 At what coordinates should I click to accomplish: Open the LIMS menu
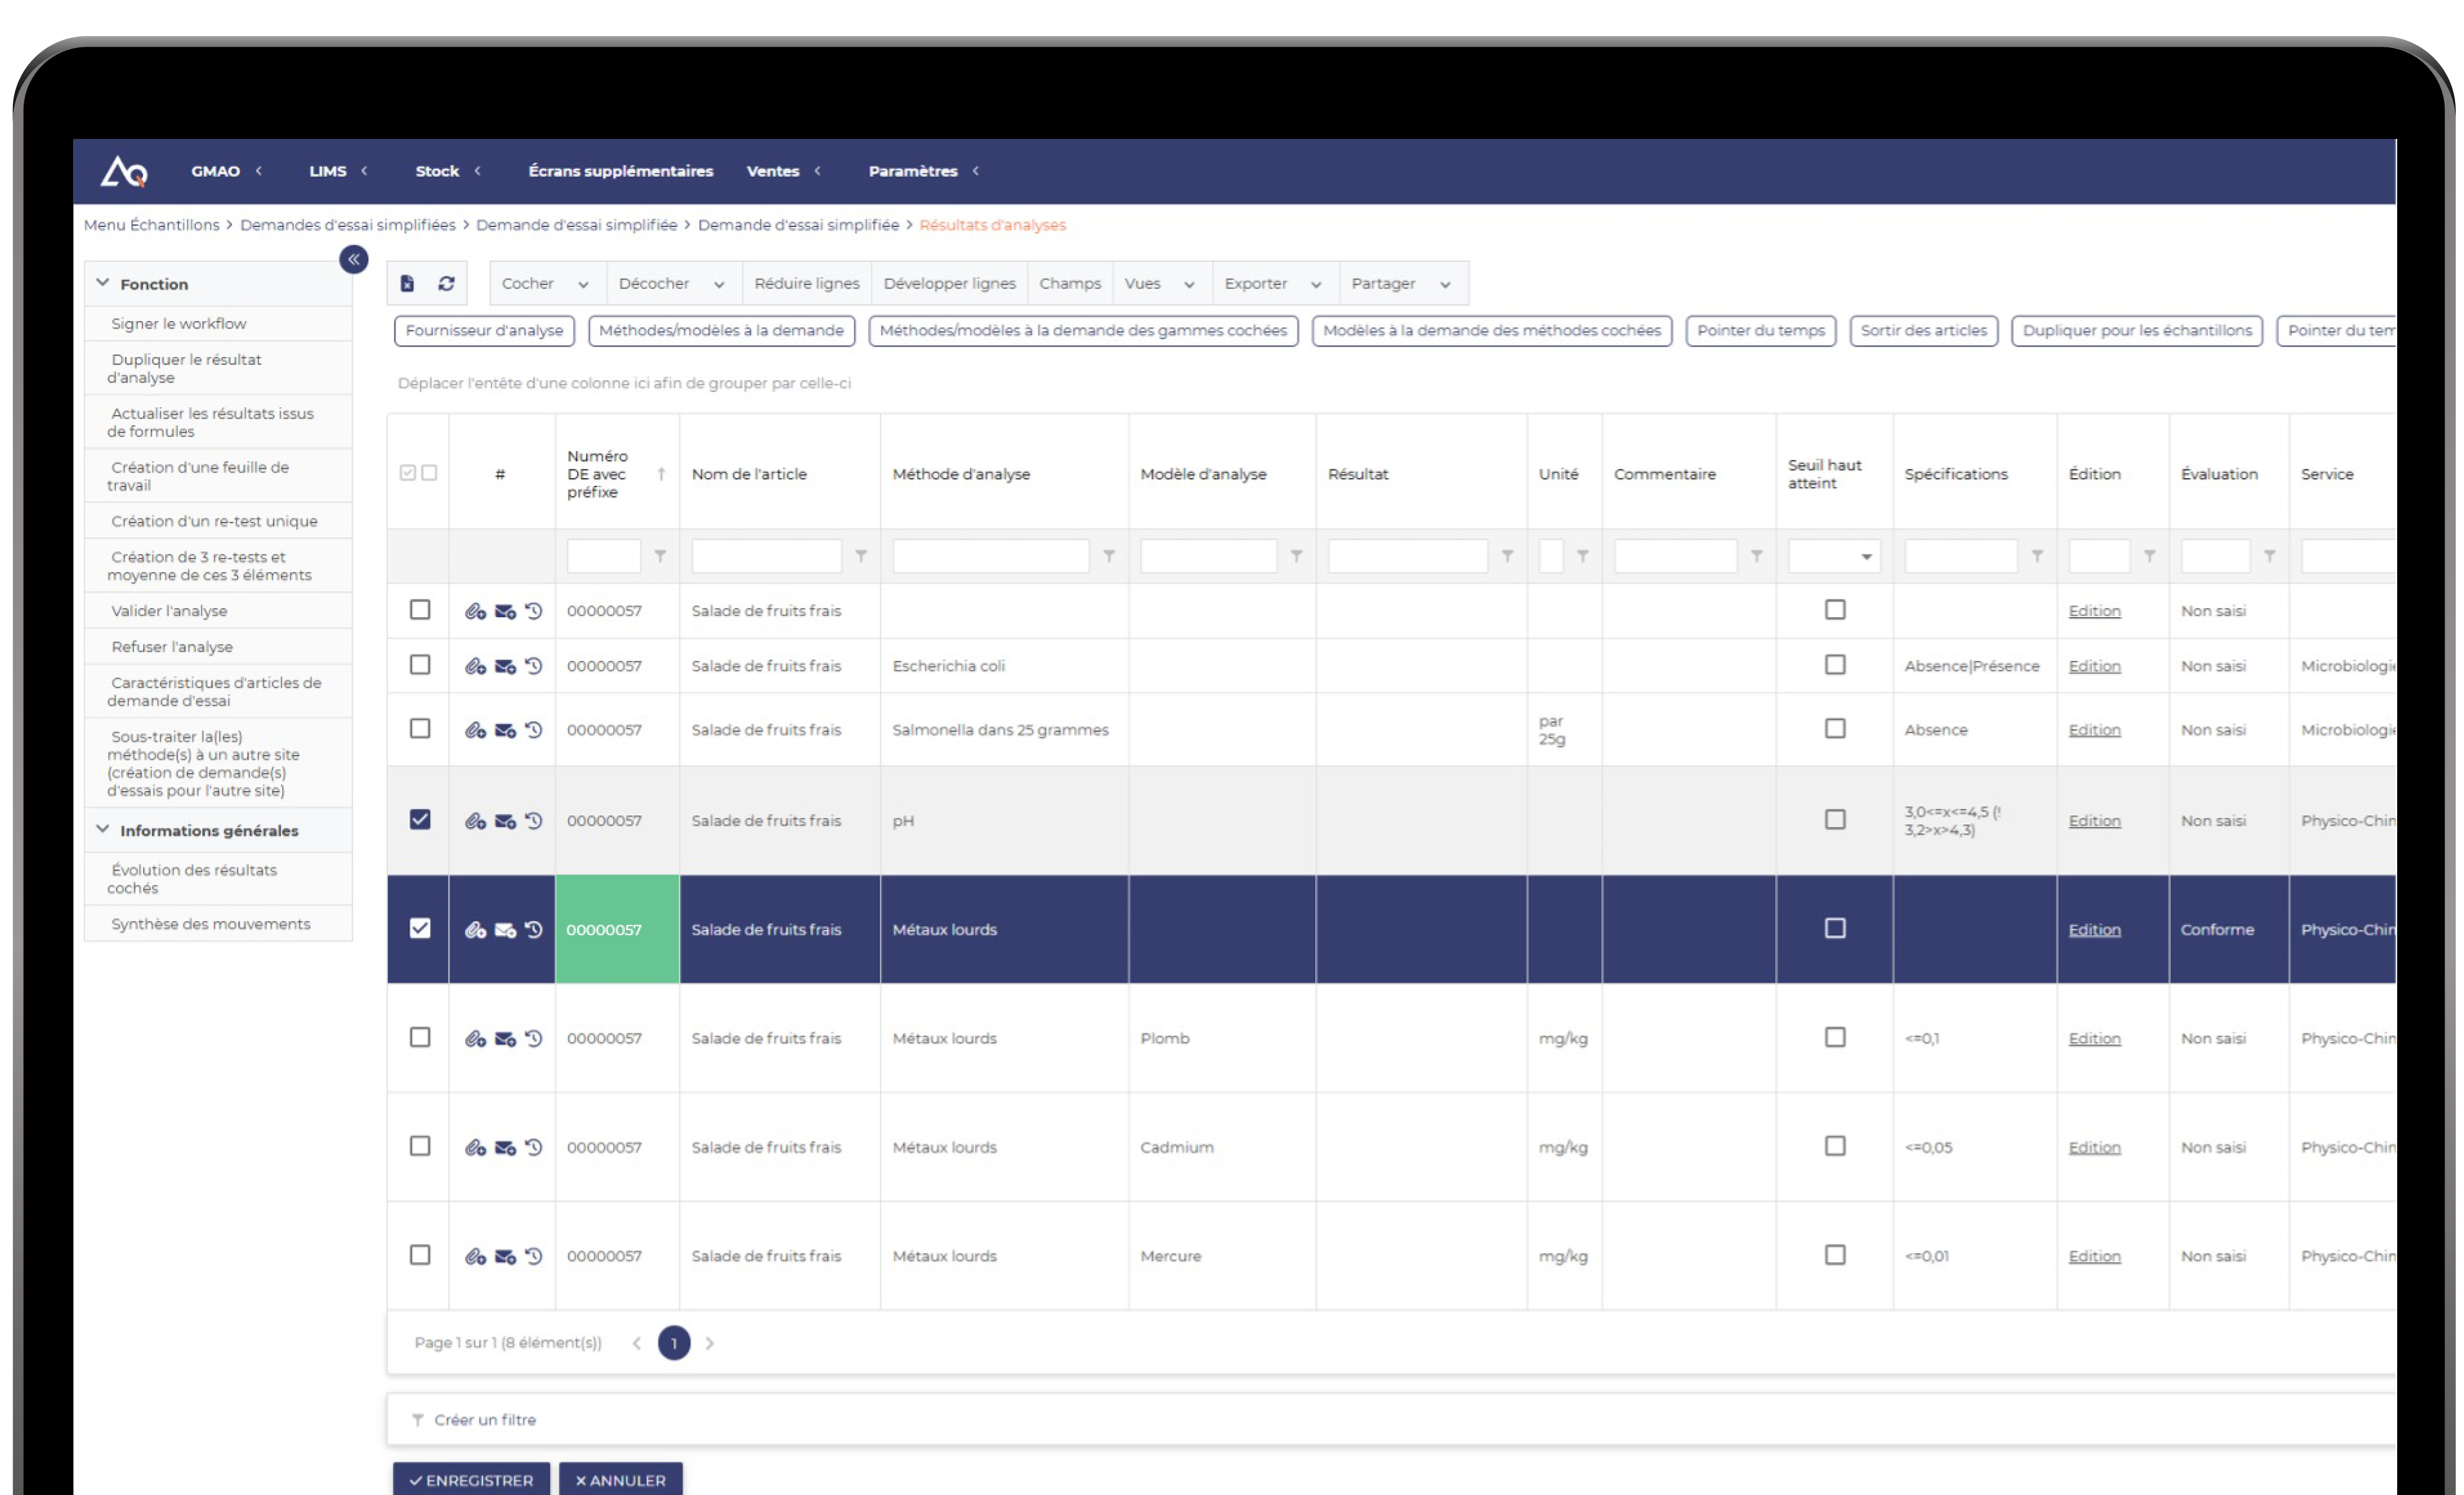pyautogui.click(x=338, y=172)
